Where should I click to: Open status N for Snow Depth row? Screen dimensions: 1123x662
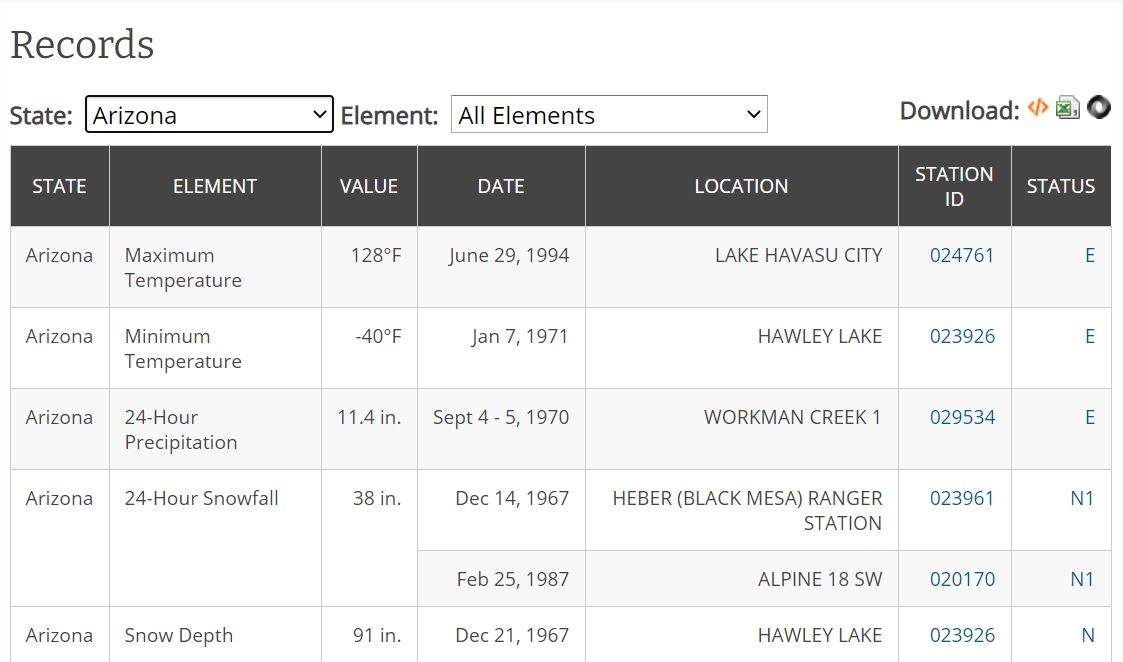pos(1087,635)
